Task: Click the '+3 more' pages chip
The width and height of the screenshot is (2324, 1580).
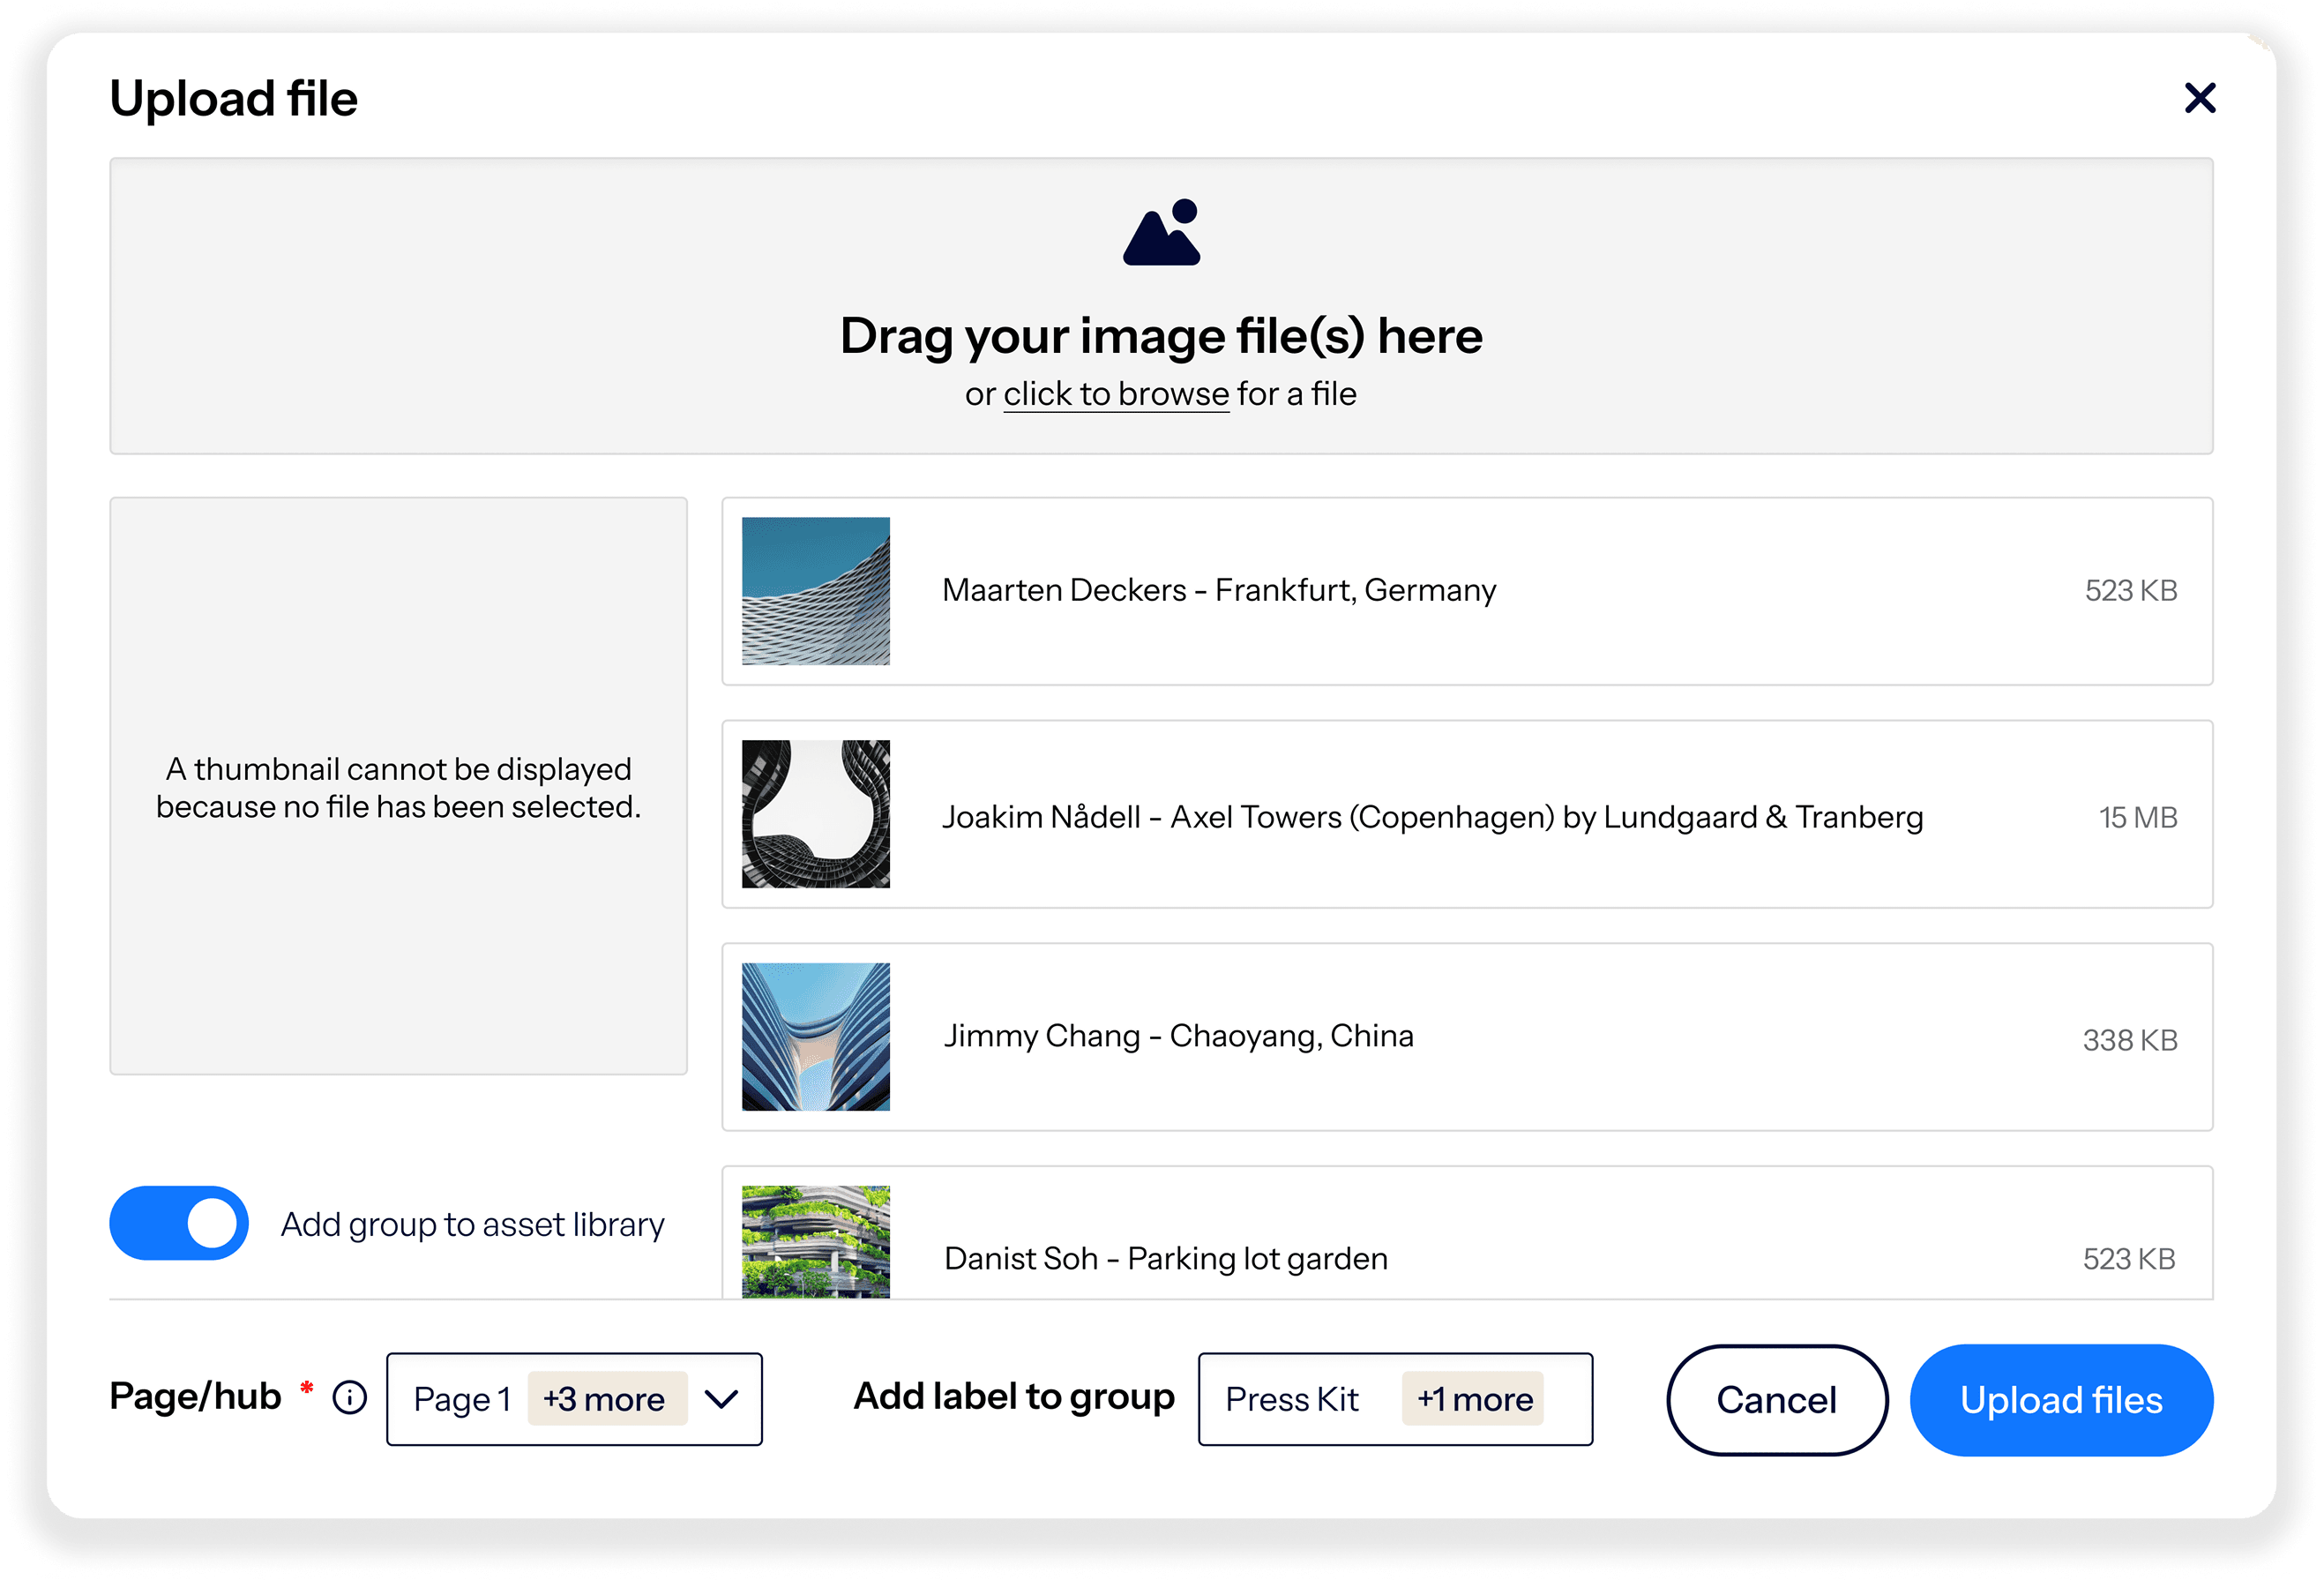Action: coord(604,1398)
